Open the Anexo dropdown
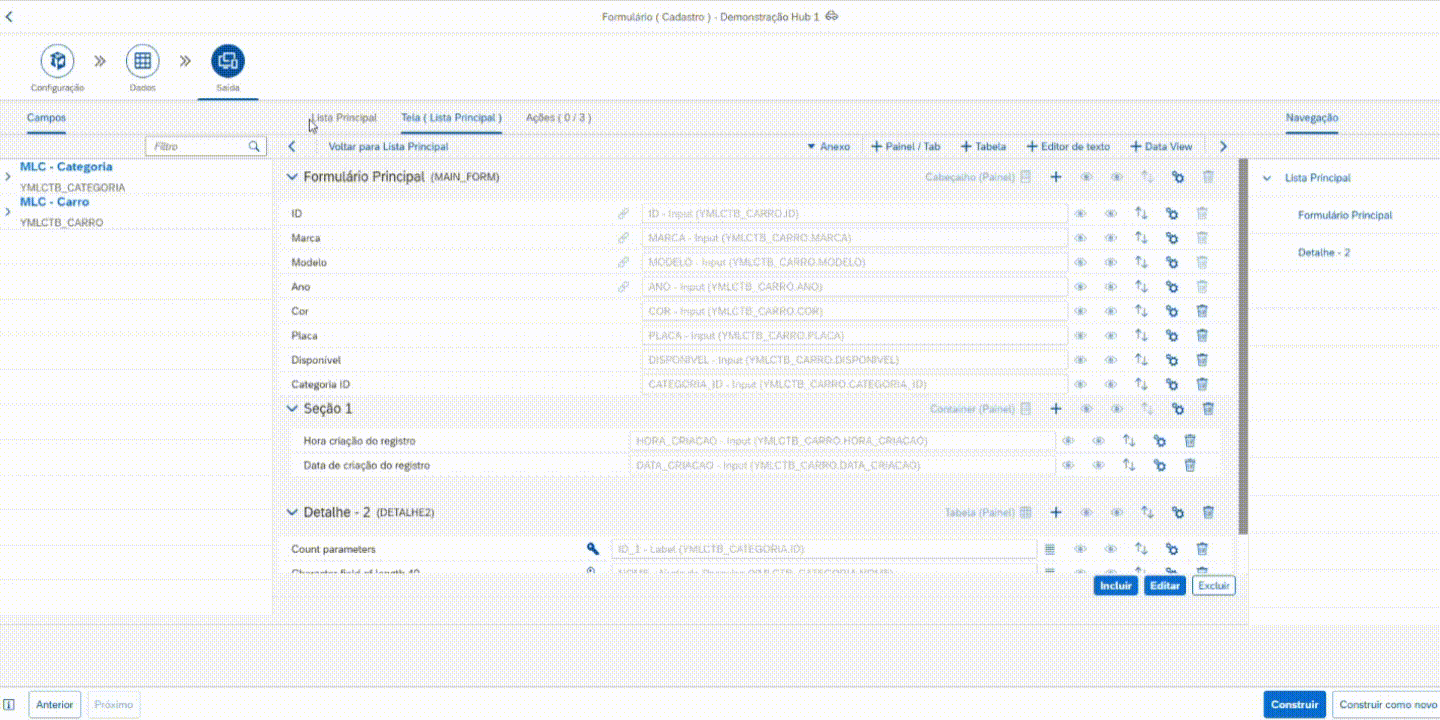1440x720 pixels. [828, 147]
